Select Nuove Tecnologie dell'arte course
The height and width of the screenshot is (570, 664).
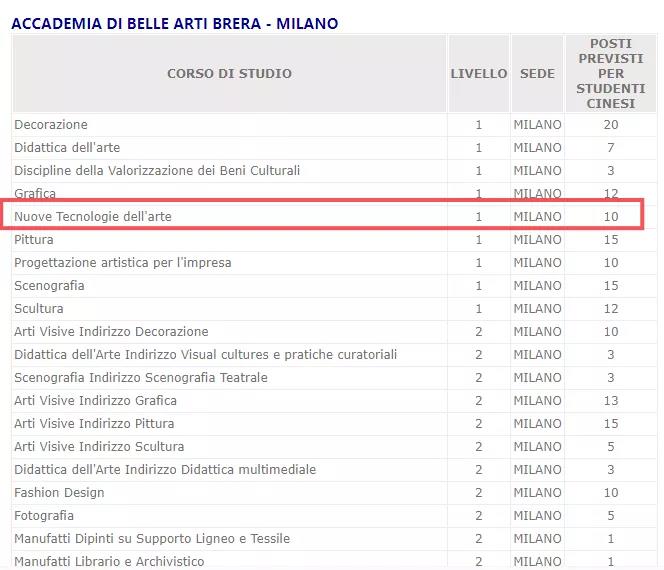[93, 216]
